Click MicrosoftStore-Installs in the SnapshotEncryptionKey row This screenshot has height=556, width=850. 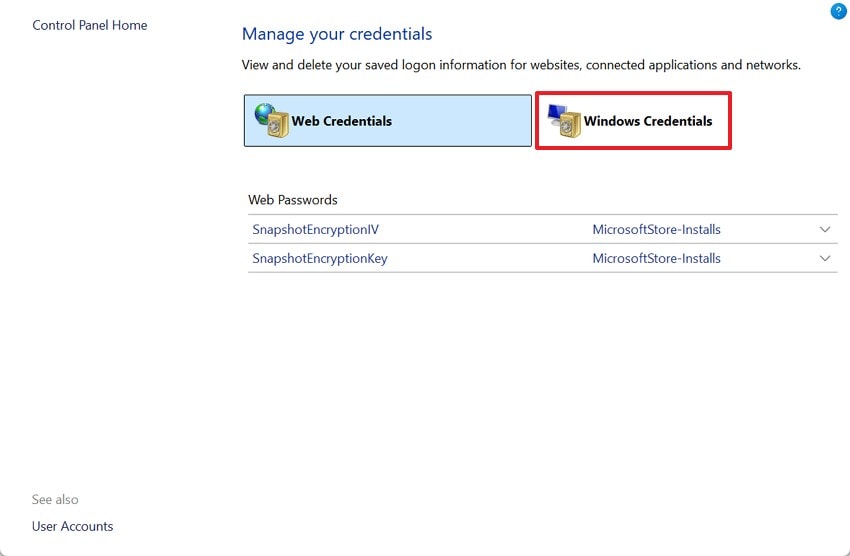656,258
